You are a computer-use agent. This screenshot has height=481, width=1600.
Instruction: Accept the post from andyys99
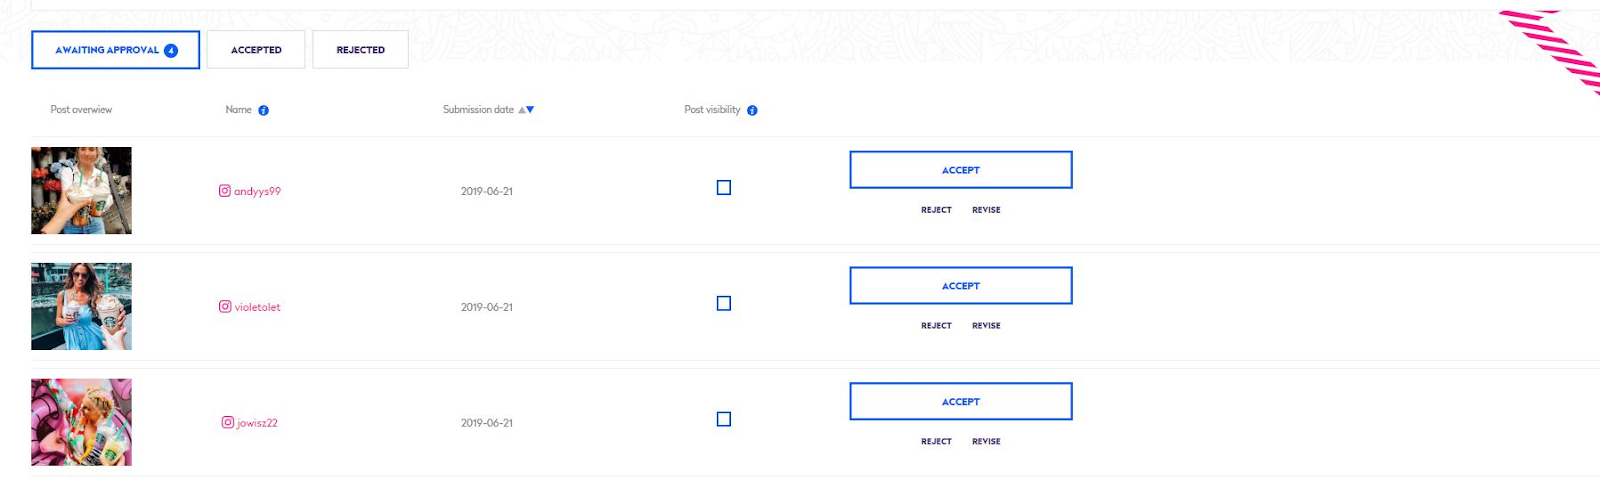[x=961, y=170]
